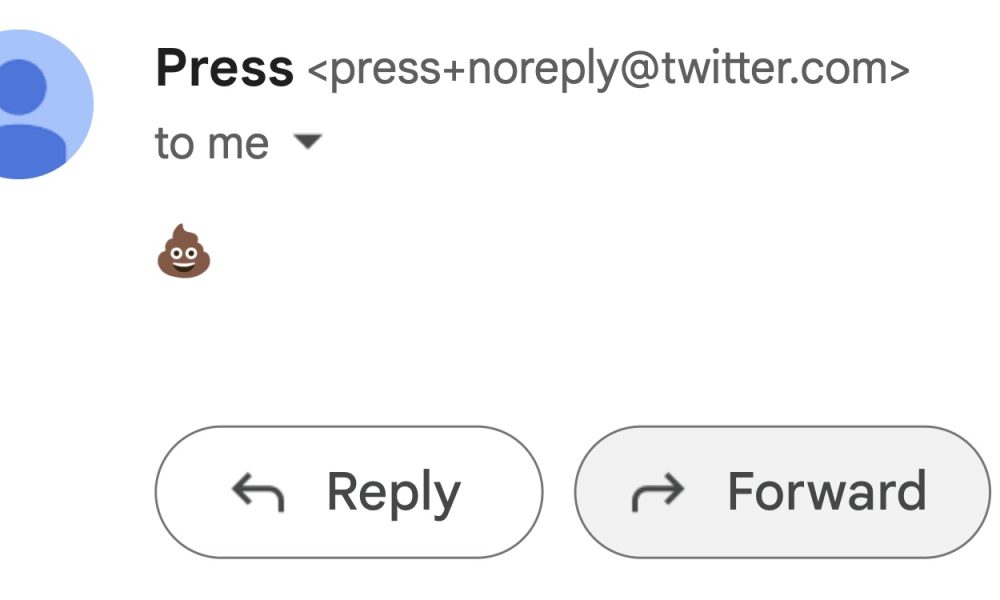Click the "twitter.com" part of sender address

775,68
